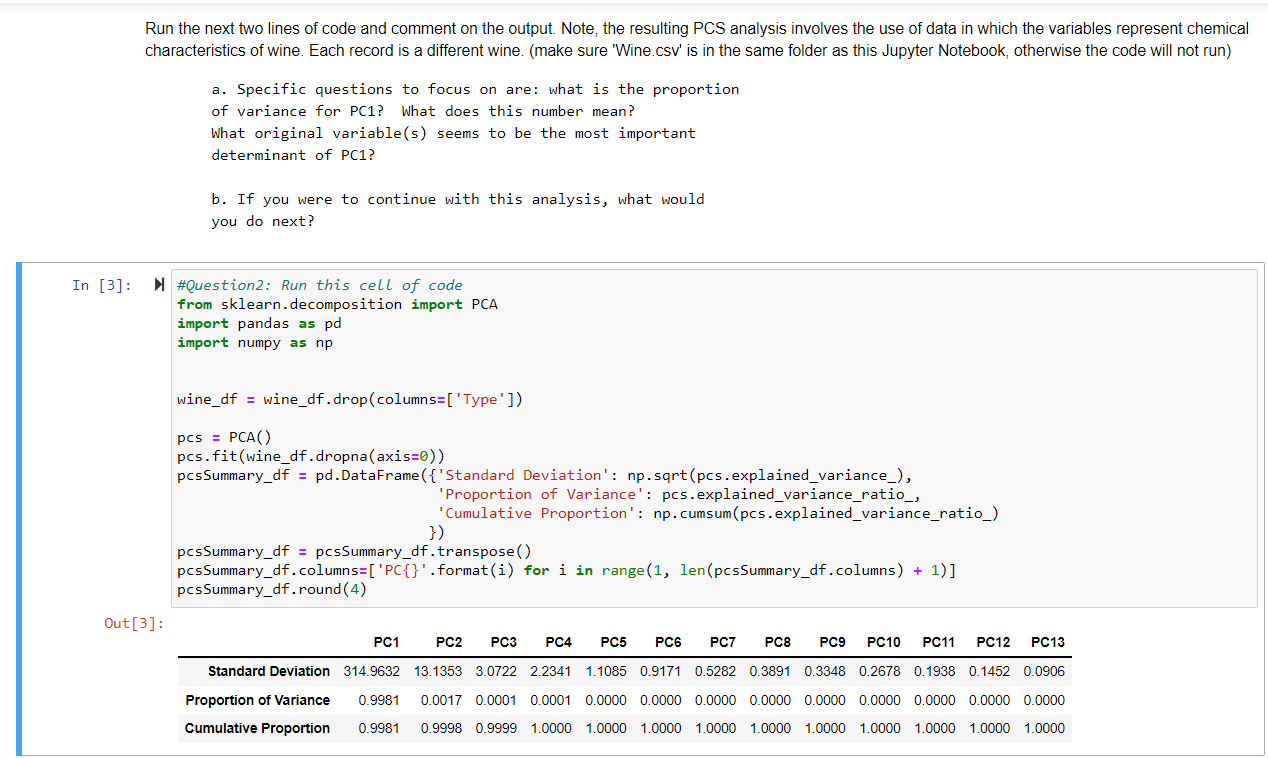Screen dimensions: 1268x758
Task: Click the import pandas as pd line
Action: pos(258,323)
